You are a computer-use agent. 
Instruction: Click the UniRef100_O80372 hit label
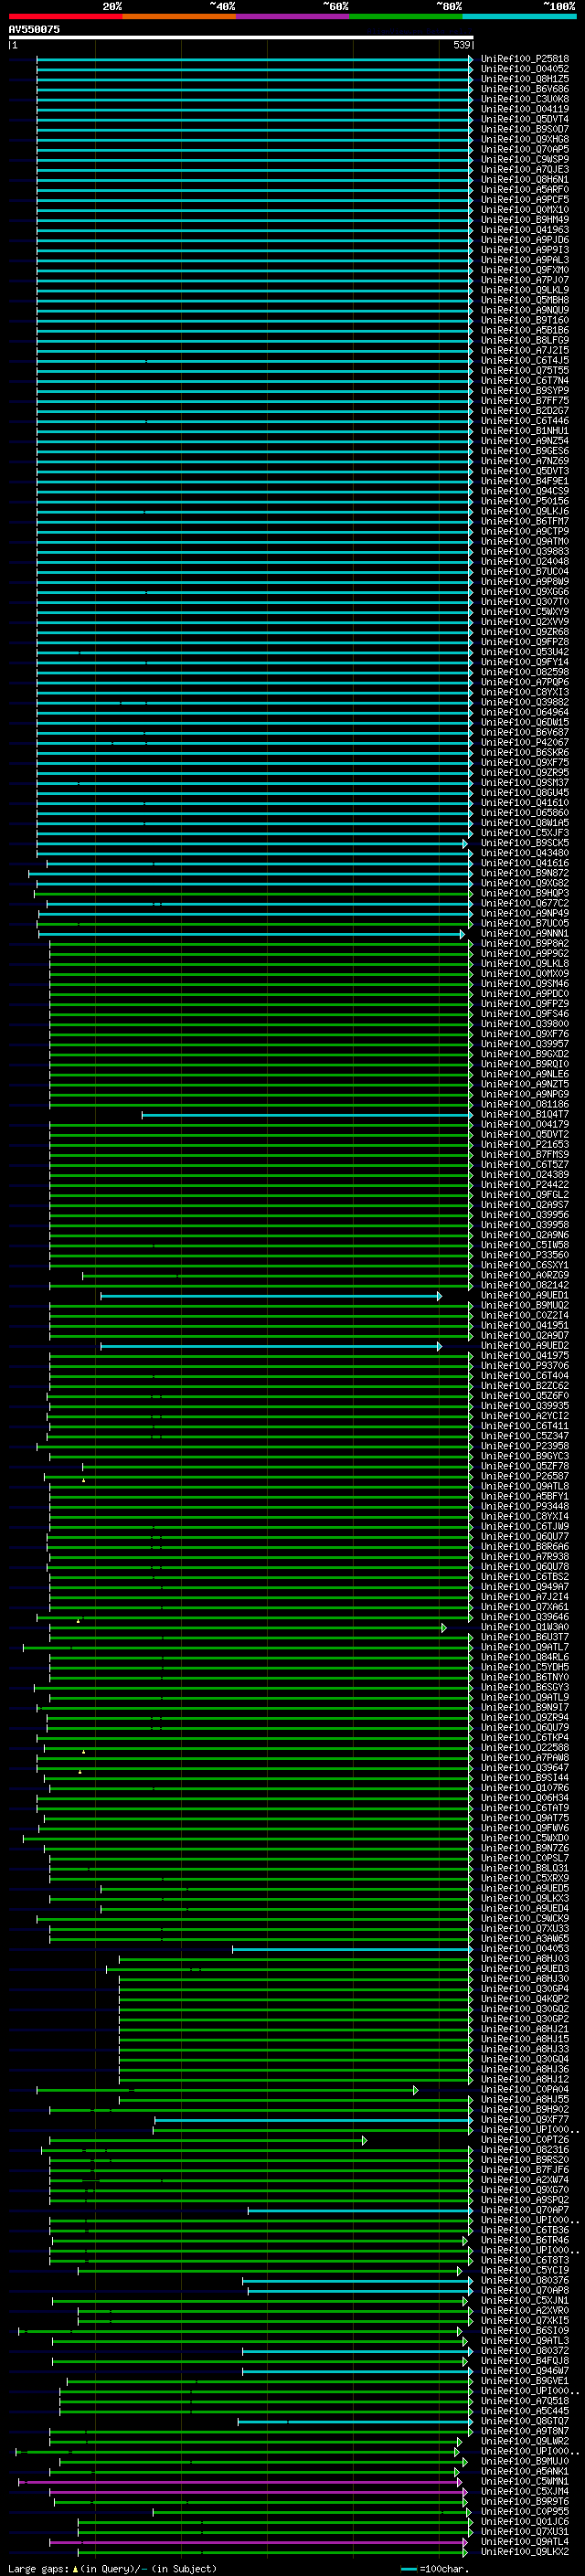525,2351
